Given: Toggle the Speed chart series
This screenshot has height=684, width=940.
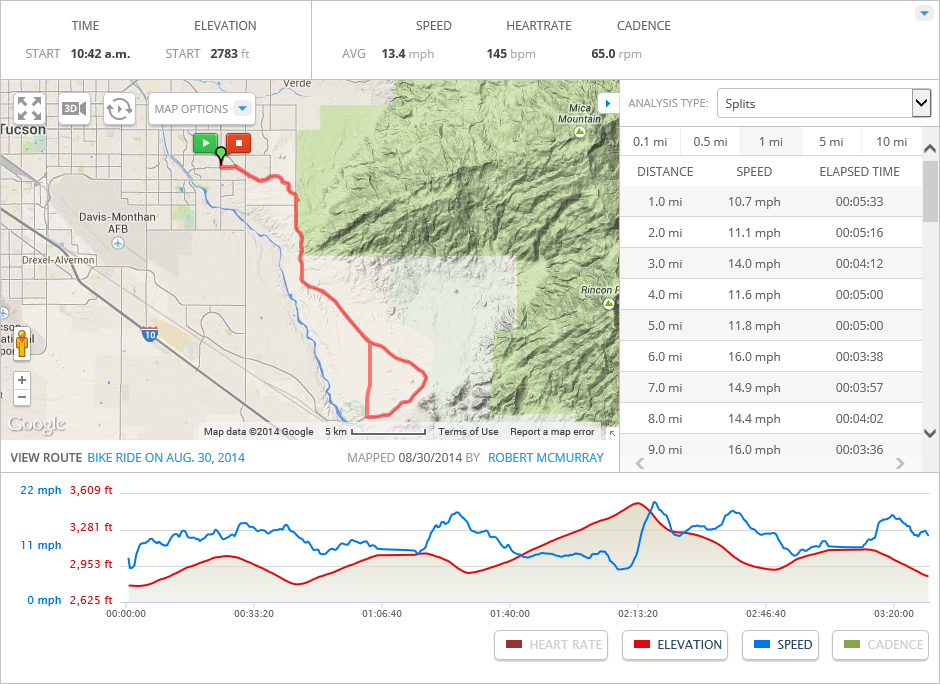Looking at the screenshot, I should tap(781, 645).
